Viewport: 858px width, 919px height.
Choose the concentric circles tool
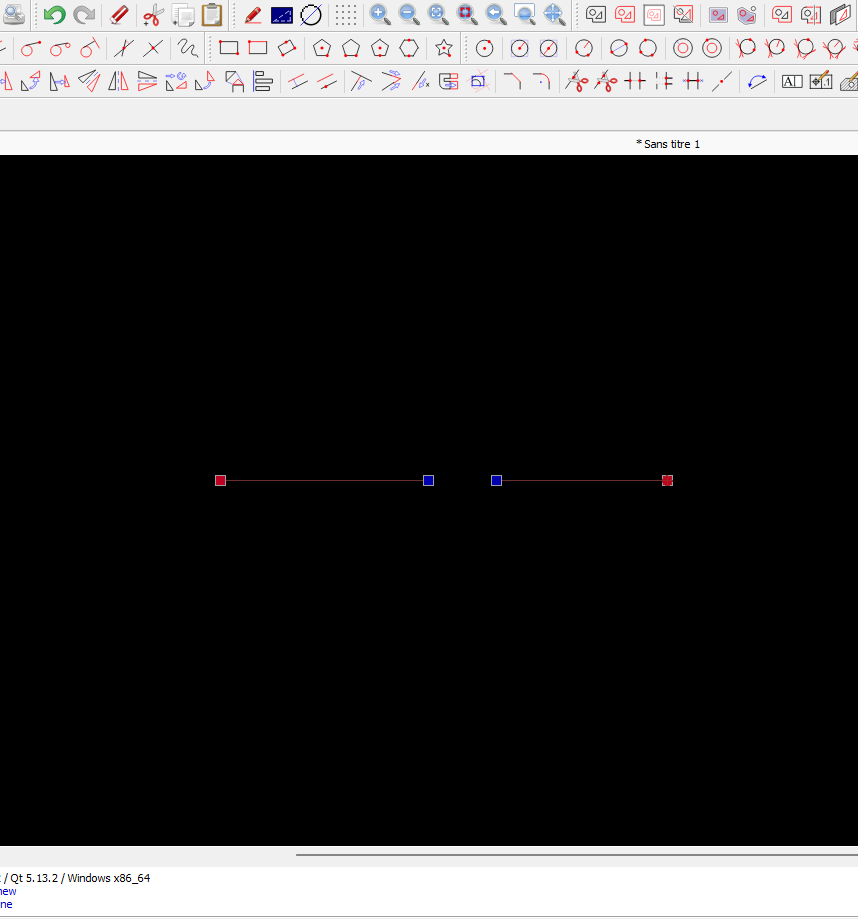click(683, 48)
